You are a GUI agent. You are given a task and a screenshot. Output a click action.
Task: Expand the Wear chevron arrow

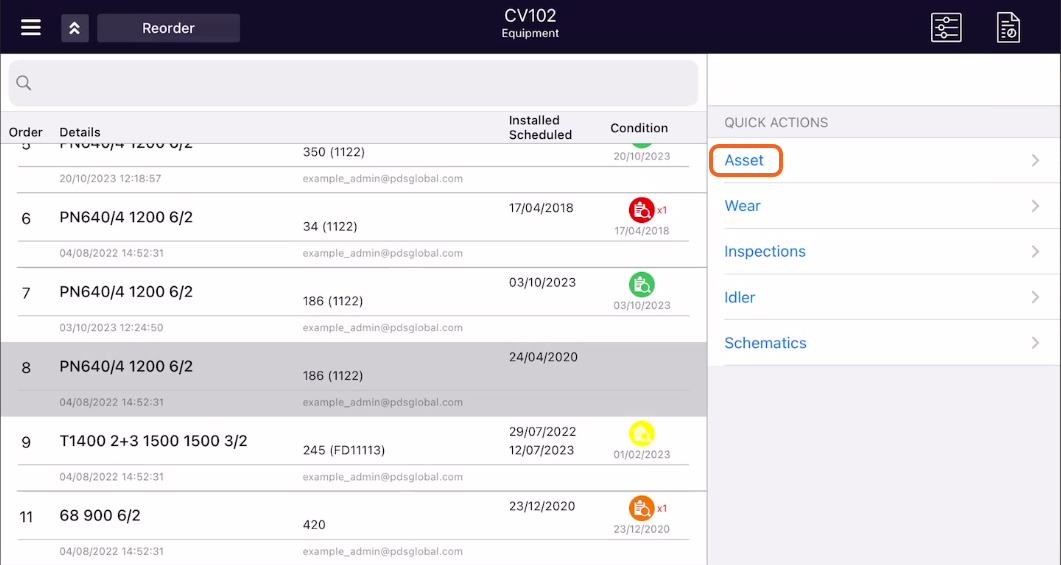(x=1035, y=206)
